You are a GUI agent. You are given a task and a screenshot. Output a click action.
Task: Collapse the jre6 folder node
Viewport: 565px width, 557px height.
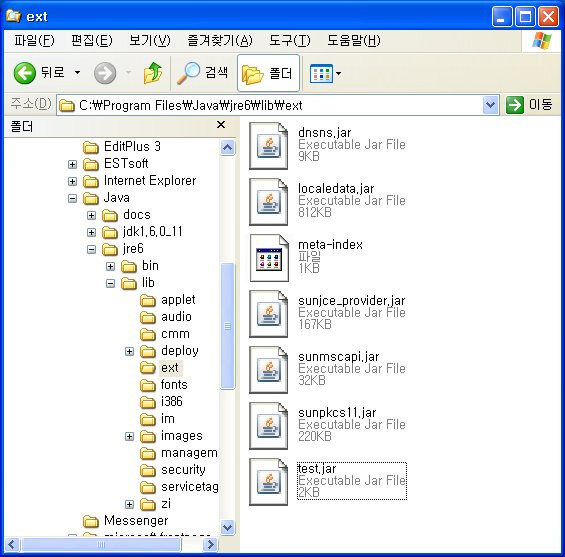(92, 249)
